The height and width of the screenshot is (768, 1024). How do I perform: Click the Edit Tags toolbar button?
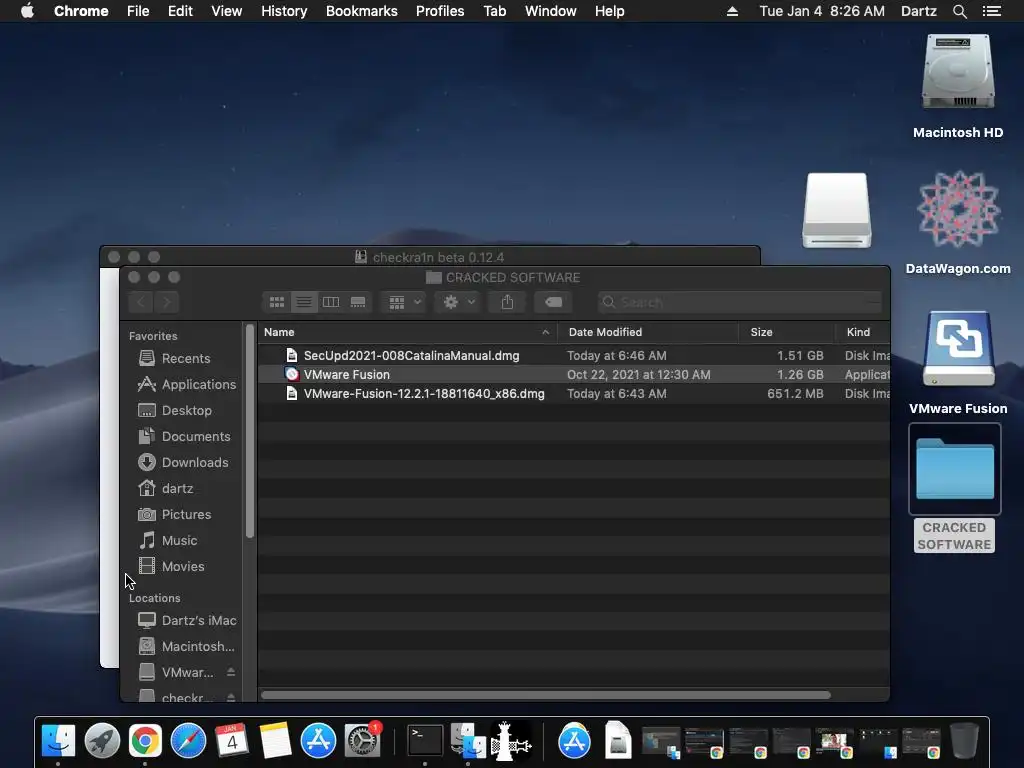[x=553, y=302]
